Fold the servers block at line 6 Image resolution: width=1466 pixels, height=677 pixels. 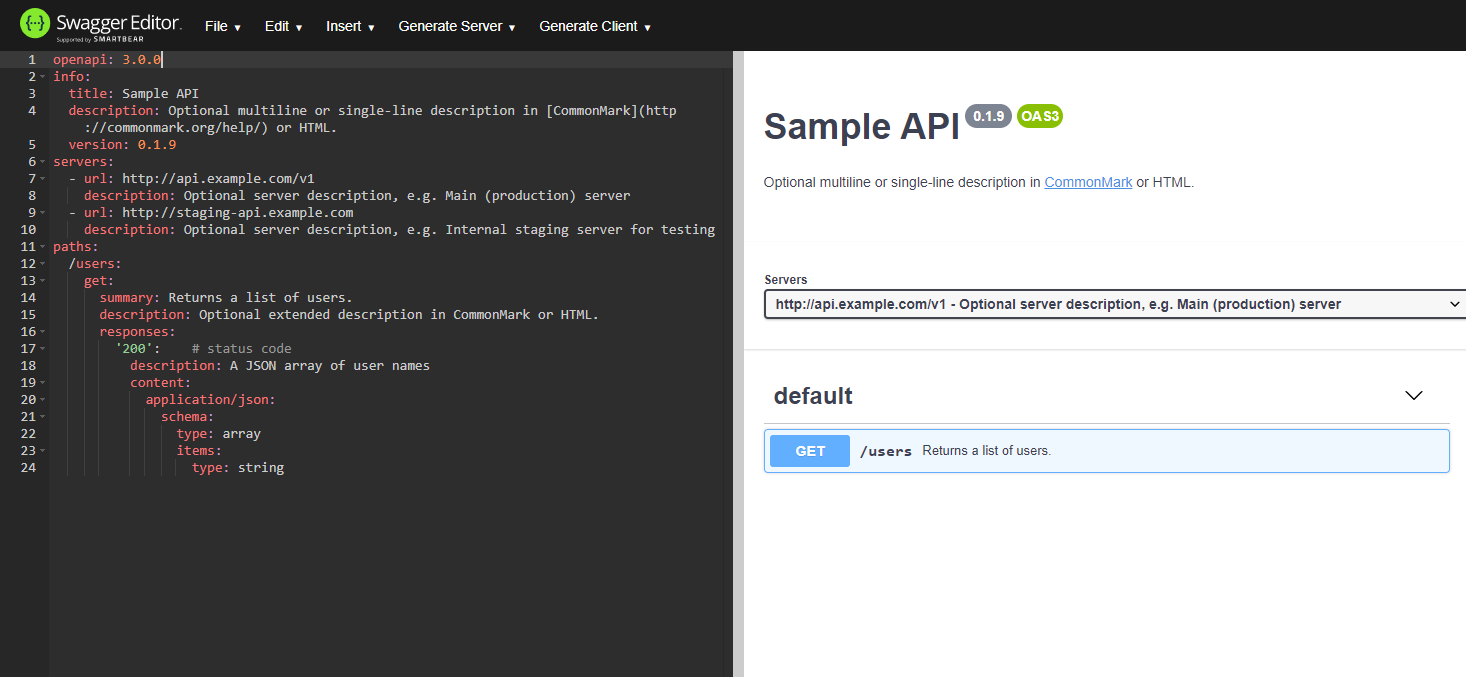43,162
